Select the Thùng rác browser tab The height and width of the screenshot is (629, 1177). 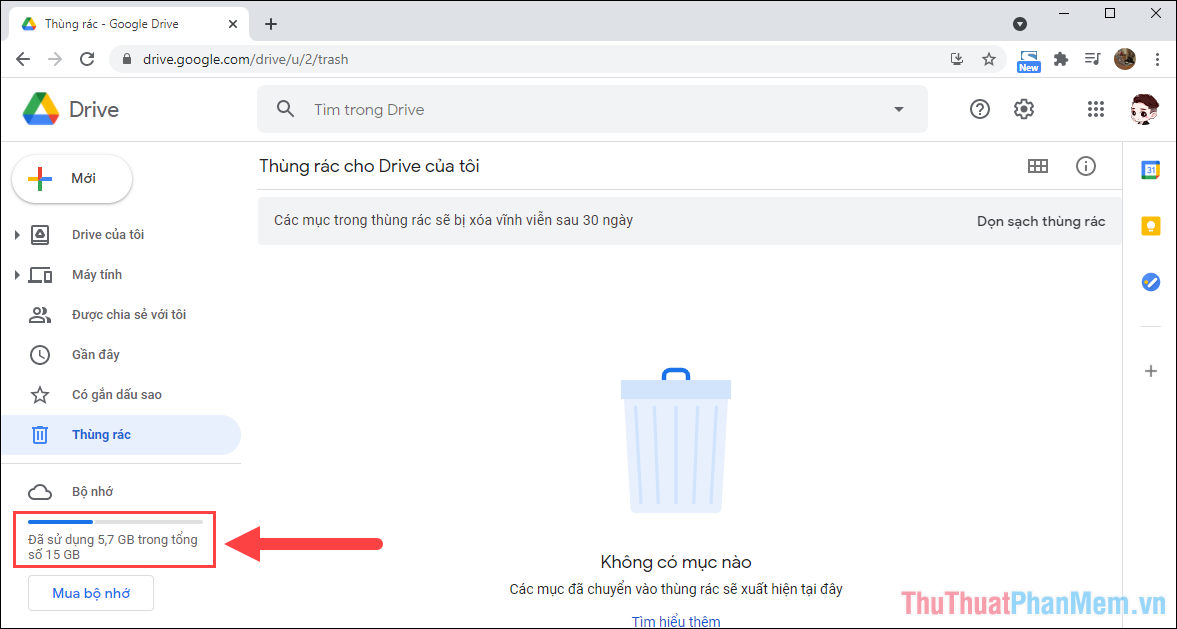[x=120, y=23]
